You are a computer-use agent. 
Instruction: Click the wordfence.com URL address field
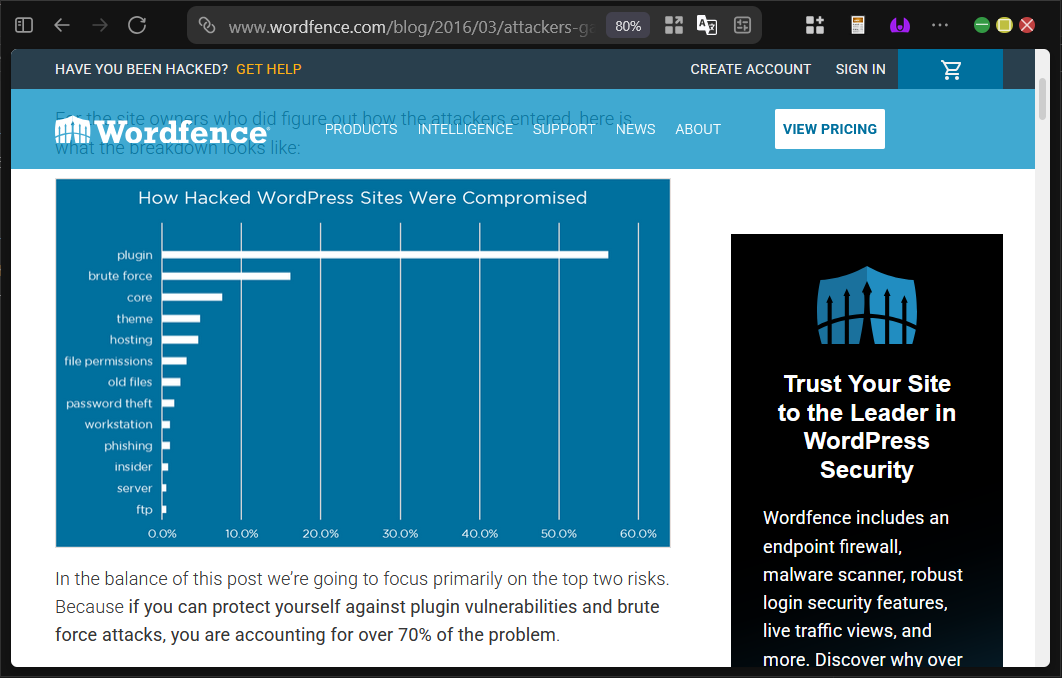(x=410, y=26)
